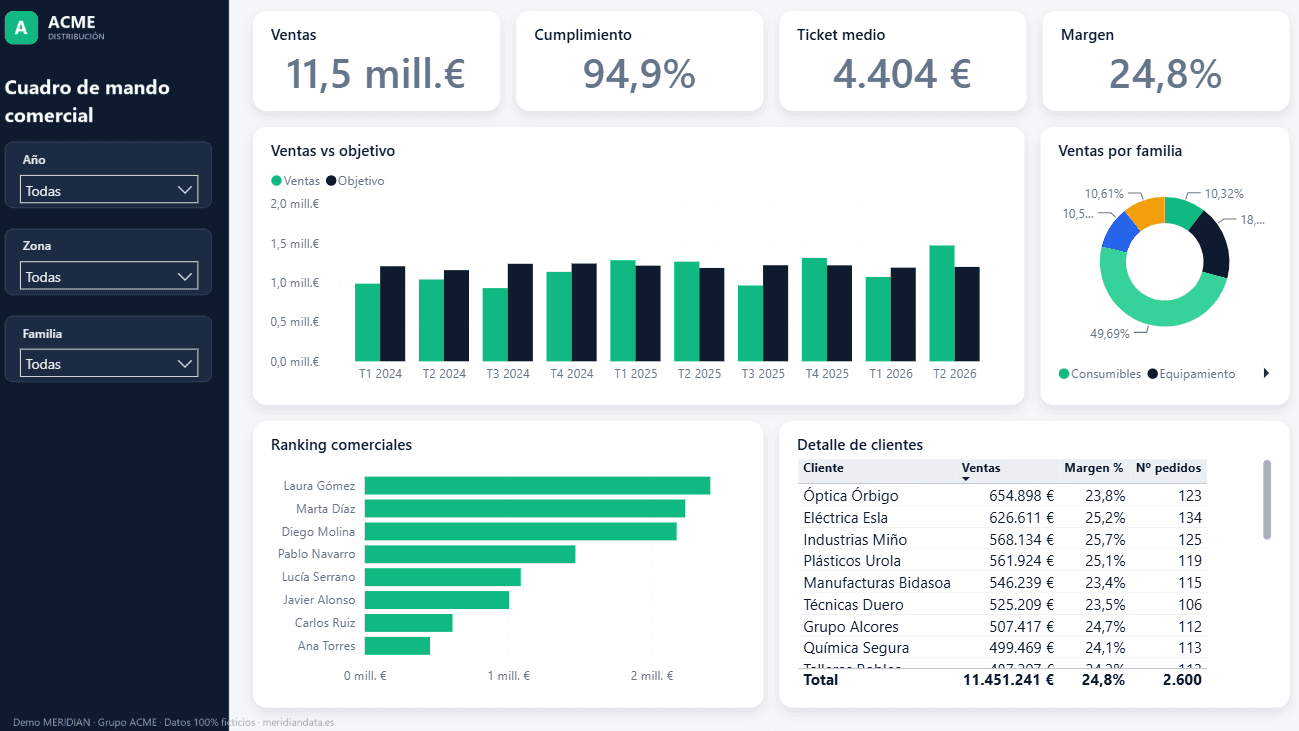Viewport: 1299px width, 731px height.
Task: Select the Ticket medio 4.404 € card
Action: coord(902,61)
